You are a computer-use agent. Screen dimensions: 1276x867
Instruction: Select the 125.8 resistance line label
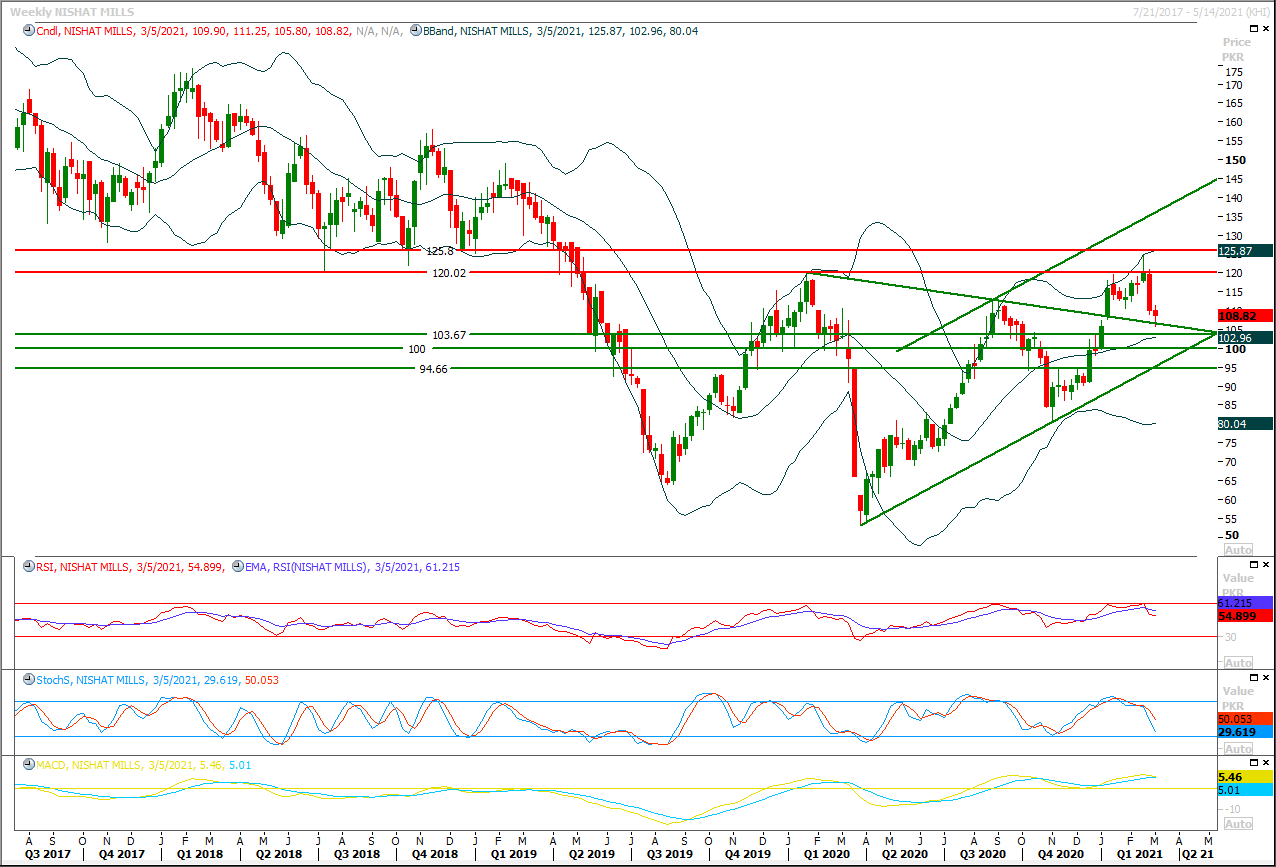[440, 251]
